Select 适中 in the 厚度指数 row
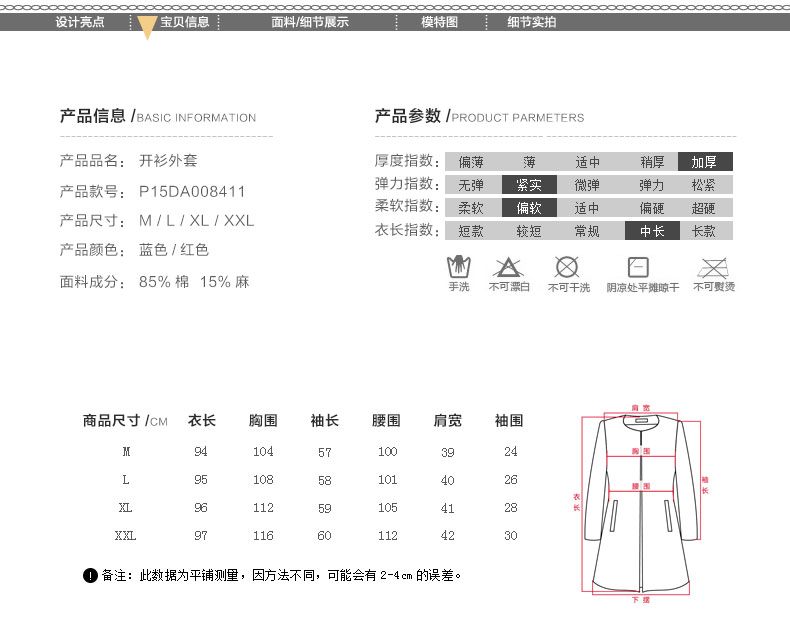Screen dimensions: 790x635 (587, 162)
